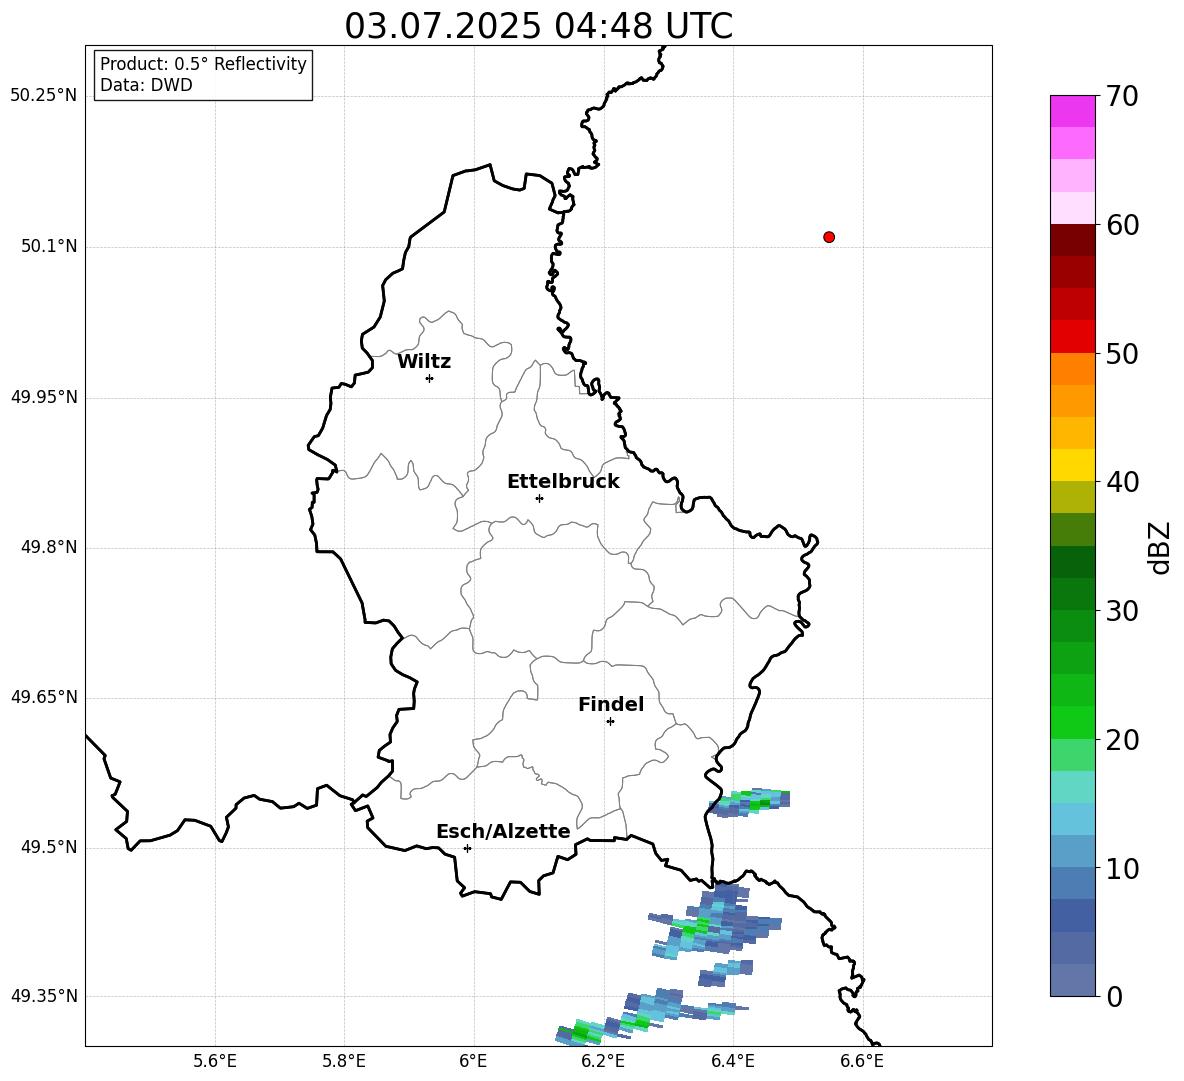Image resolution: width=1184 pixels, height=1081 pixels.
Task: Click the Esch/Alzette city label
Action: 503,832
